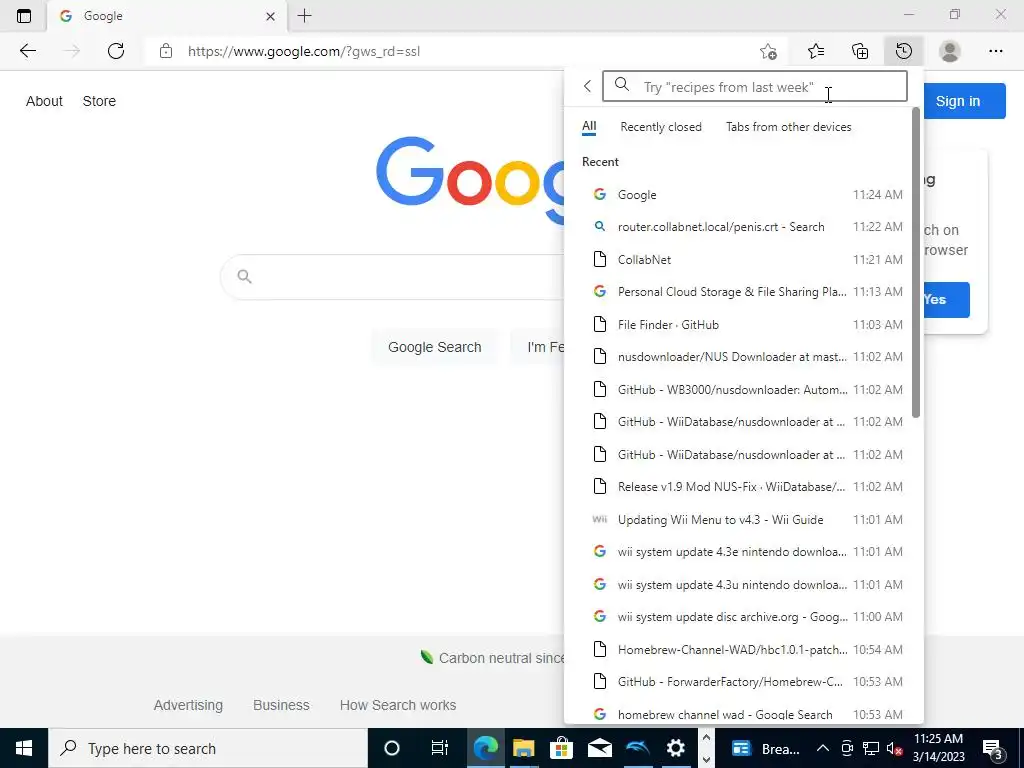The height and width of the screenshot is (768, 1024).
Task: Open File Explorer from taskbar
Action: point(523,748)
